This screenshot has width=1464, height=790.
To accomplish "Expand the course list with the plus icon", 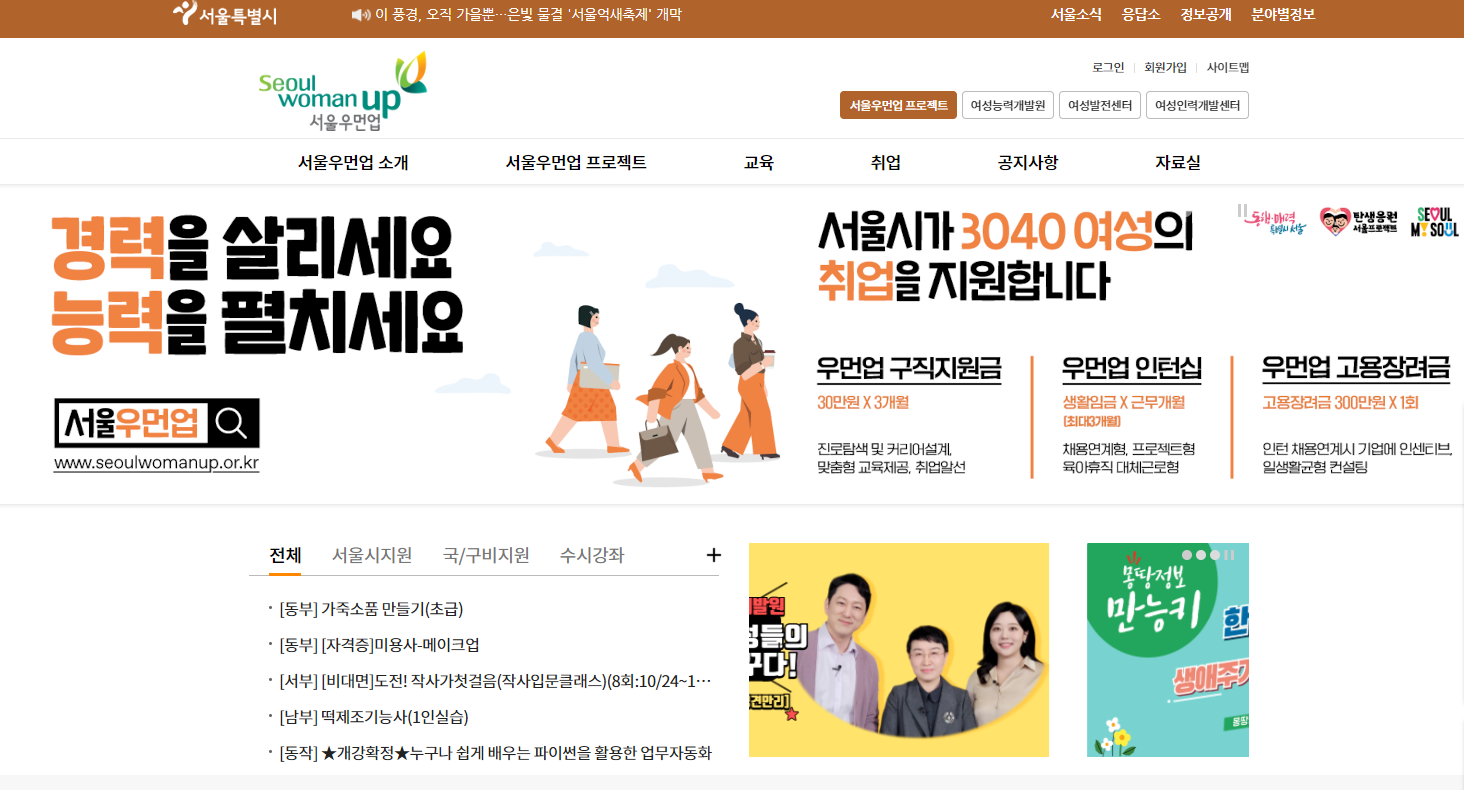I will click(713, 554).
